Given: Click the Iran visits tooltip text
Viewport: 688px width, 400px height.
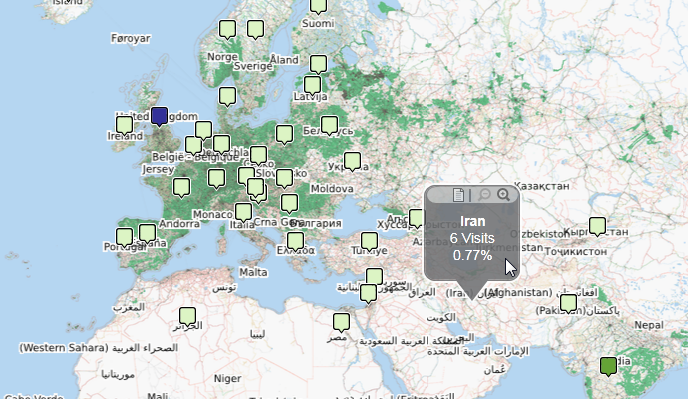Looking at the screenshot, I should (x=472, y=238).
